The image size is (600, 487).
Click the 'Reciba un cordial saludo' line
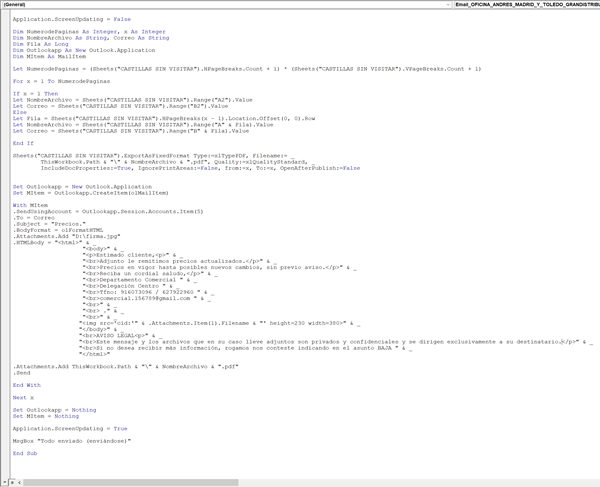click(x=150, y=274)
